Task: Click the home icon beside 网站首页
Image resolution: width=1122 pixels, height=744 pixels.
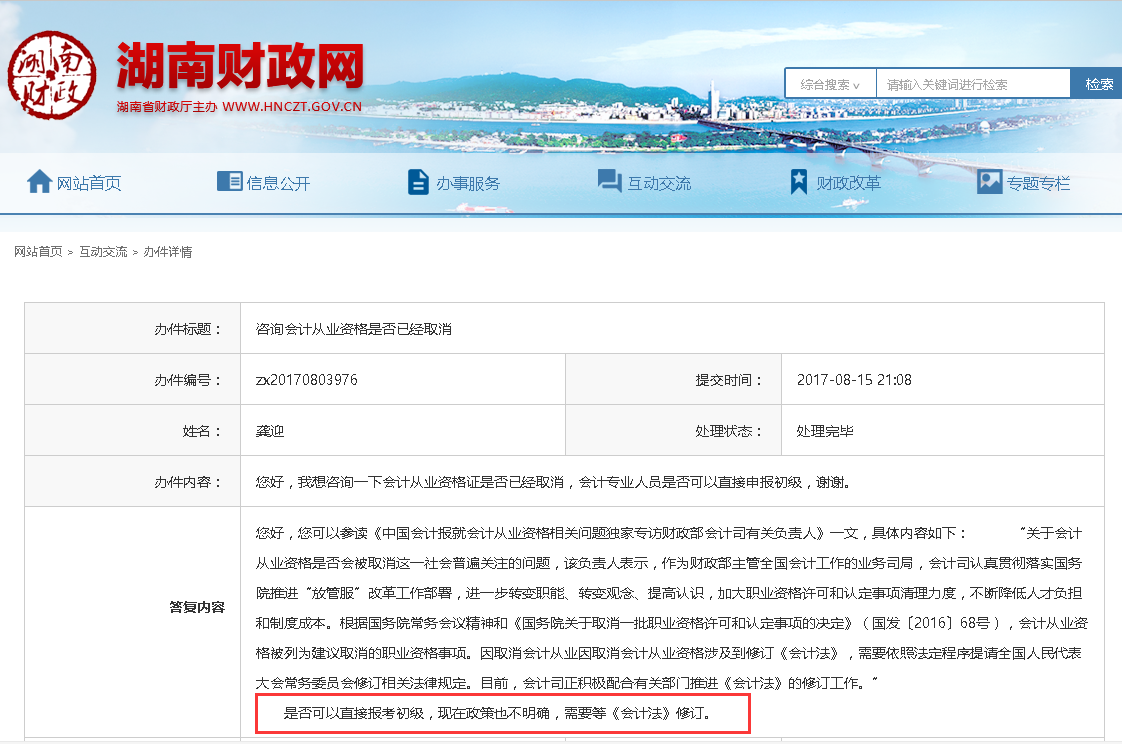Action: [40, 181]
